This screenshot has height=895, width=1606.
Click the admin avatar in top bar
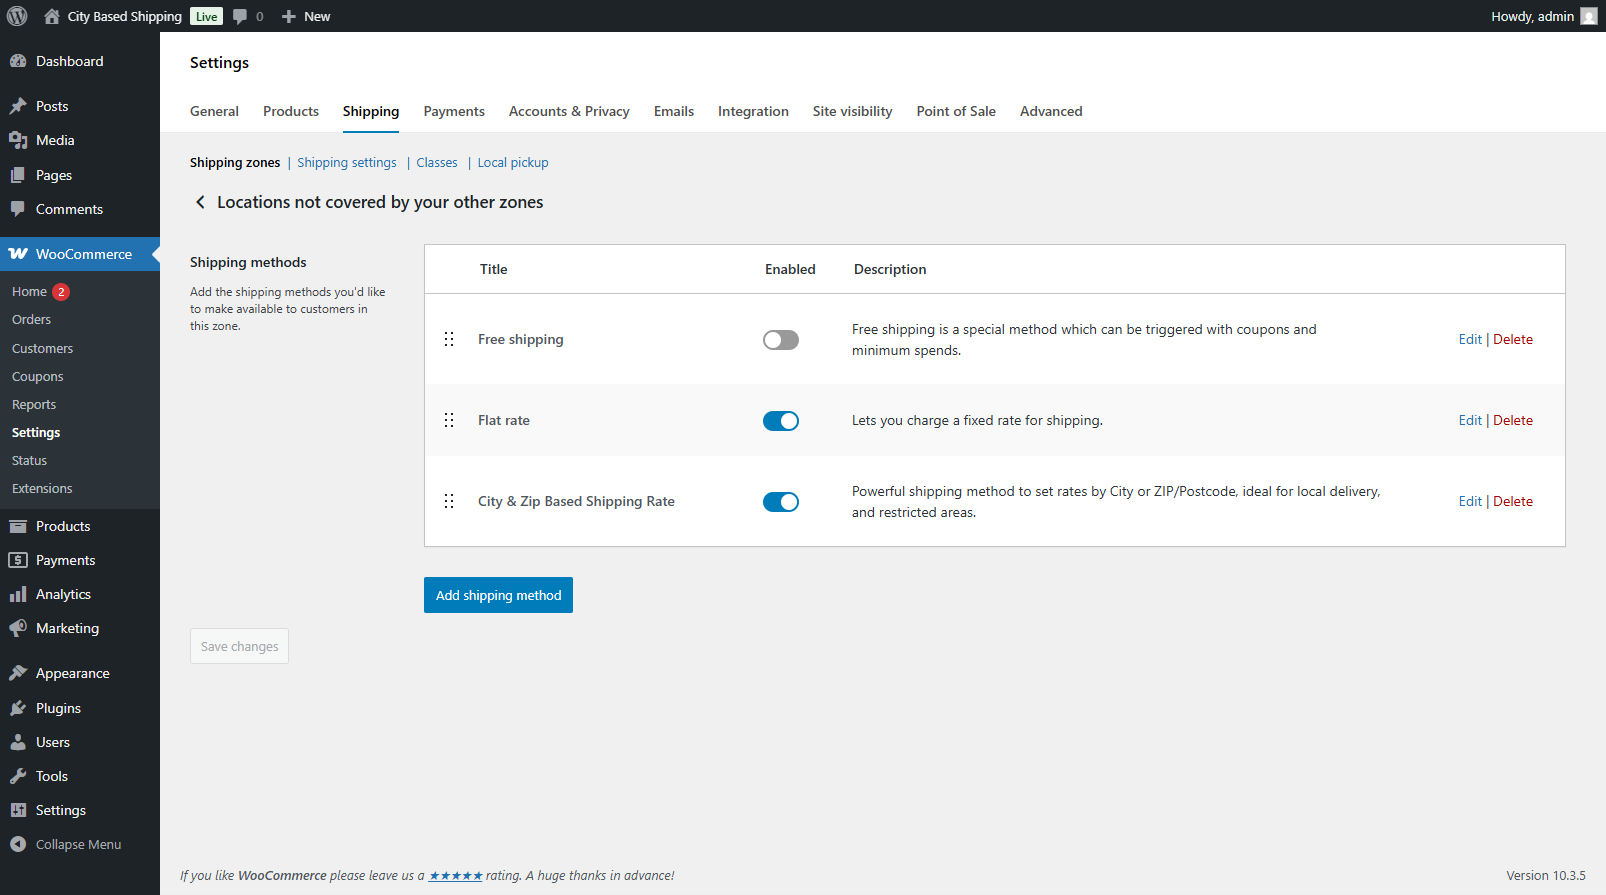pos(1588,16)
